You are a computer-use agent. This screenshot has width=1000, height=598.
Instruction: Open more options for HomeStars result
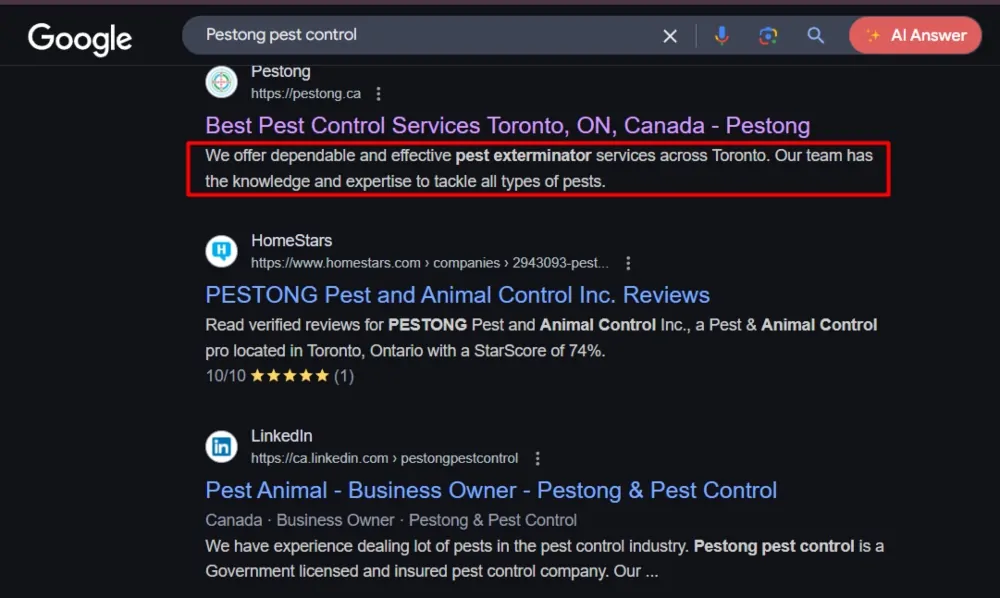[x=628, y=263]
